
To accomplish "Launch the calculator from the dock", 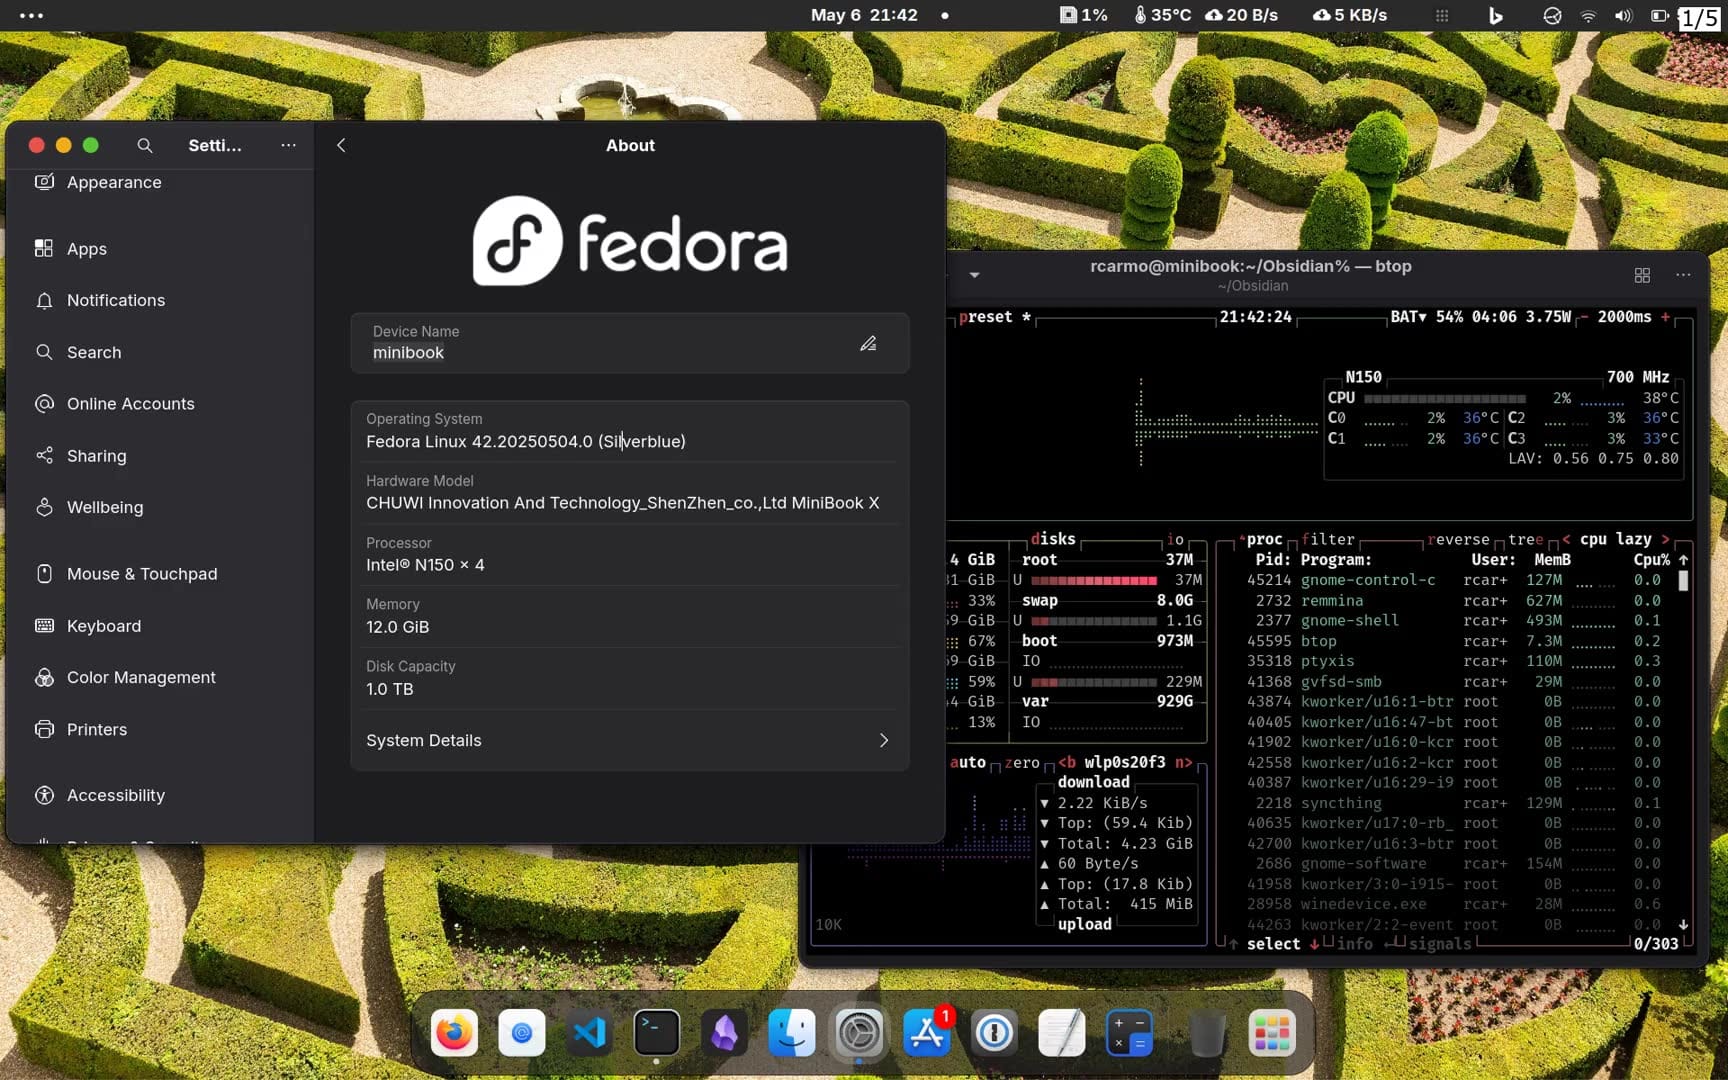I will pos(1130,1033).
